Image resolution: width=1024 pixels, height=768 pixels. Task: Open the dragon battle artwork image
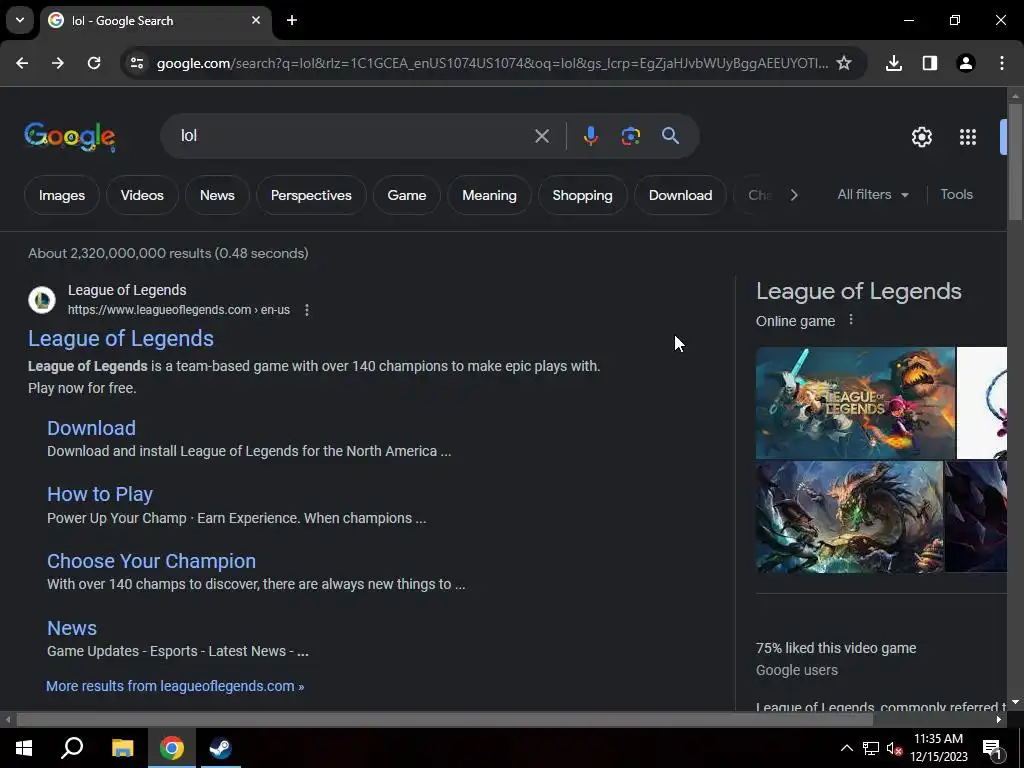pos(850,517)
